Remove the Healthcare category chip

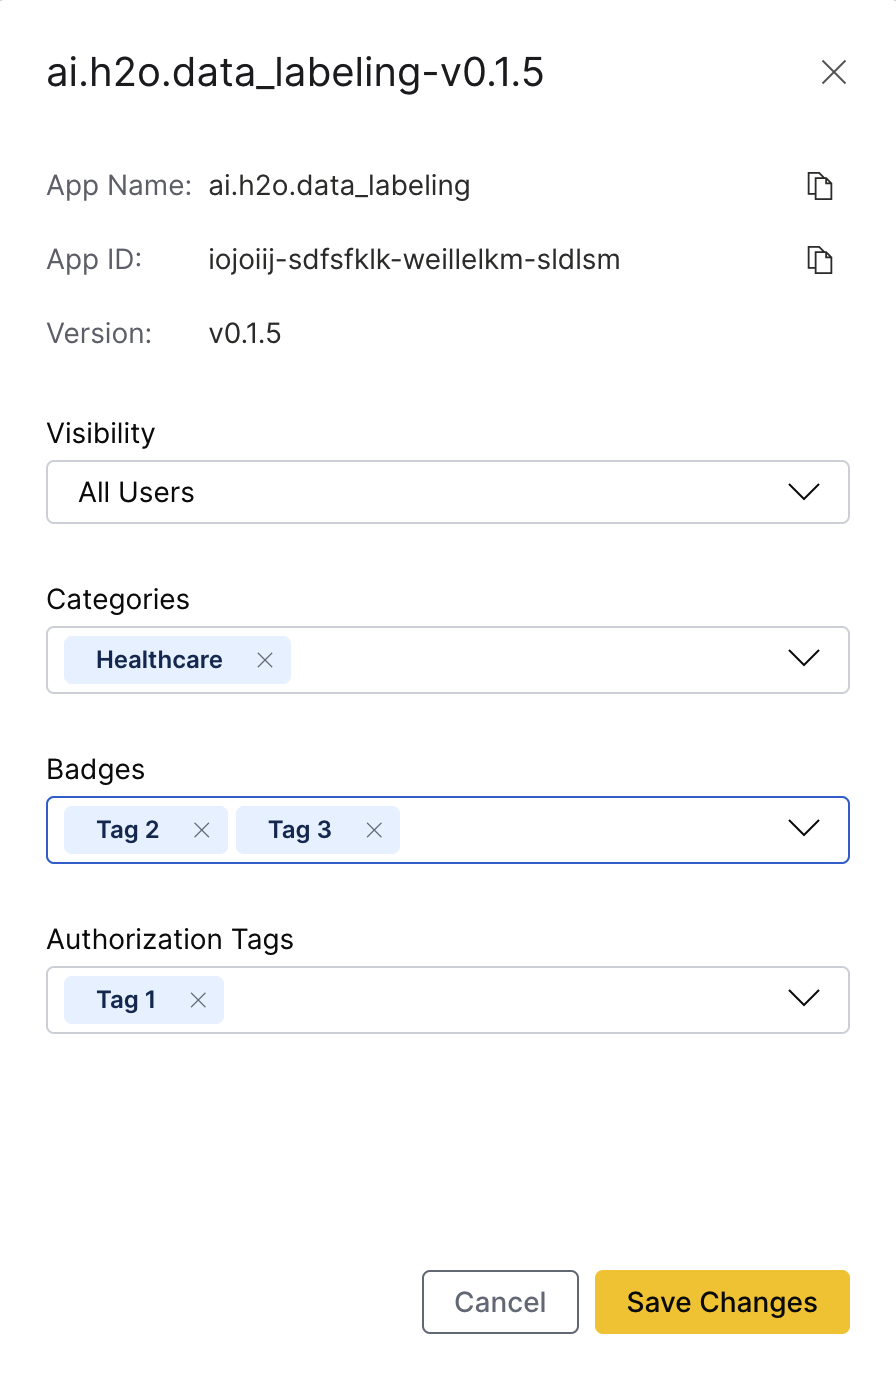tap(265, 660)
